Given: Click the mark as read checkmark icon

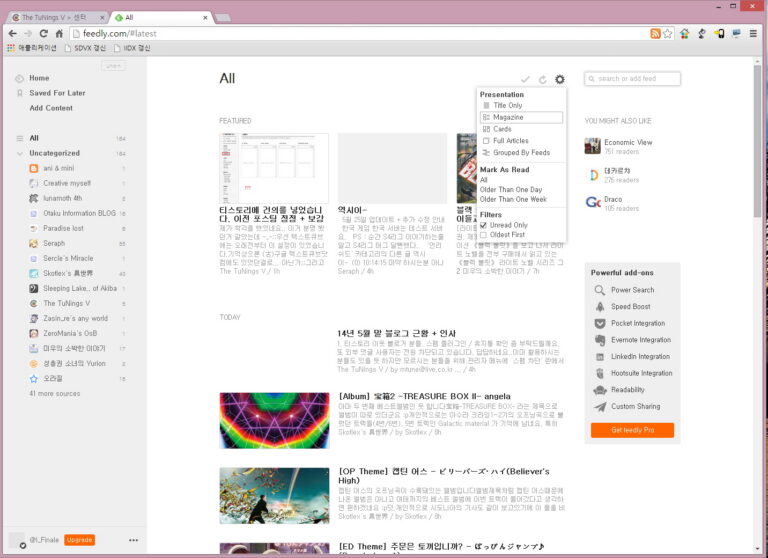Looking at the screenshot, I should coord(525,79).
